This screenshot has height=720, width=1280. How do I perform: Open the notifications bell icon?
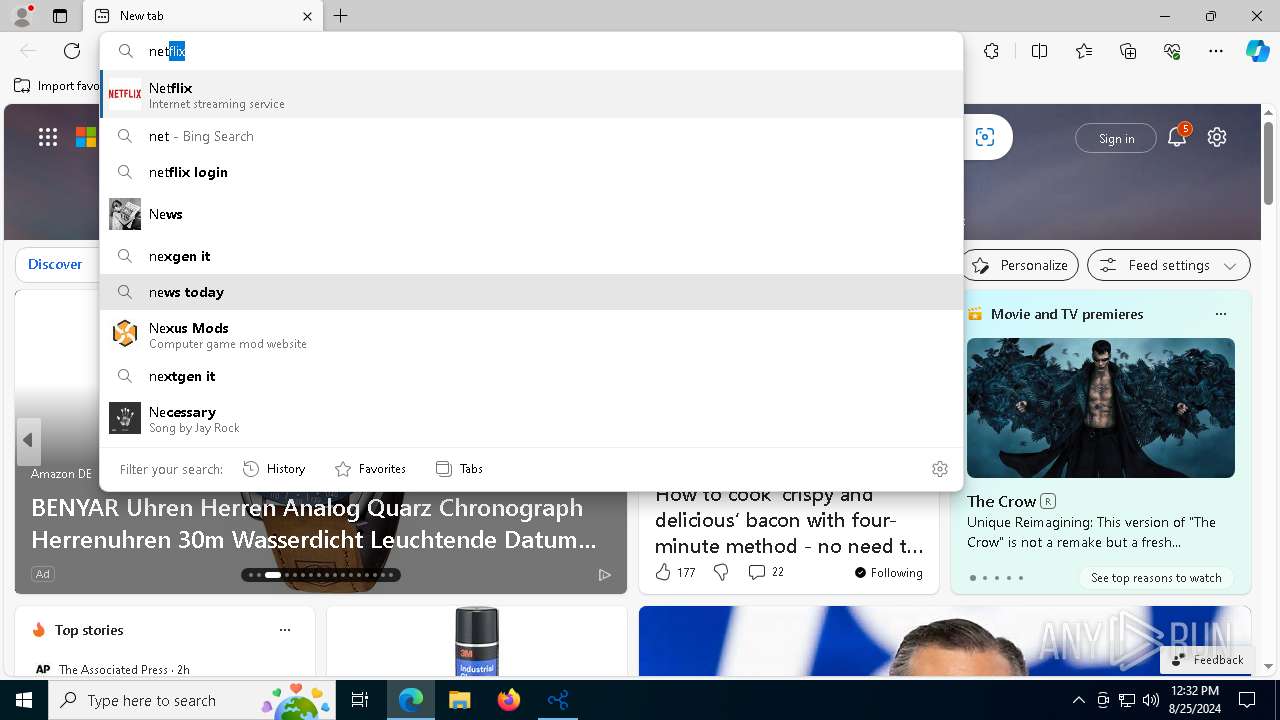[1177, 137]
